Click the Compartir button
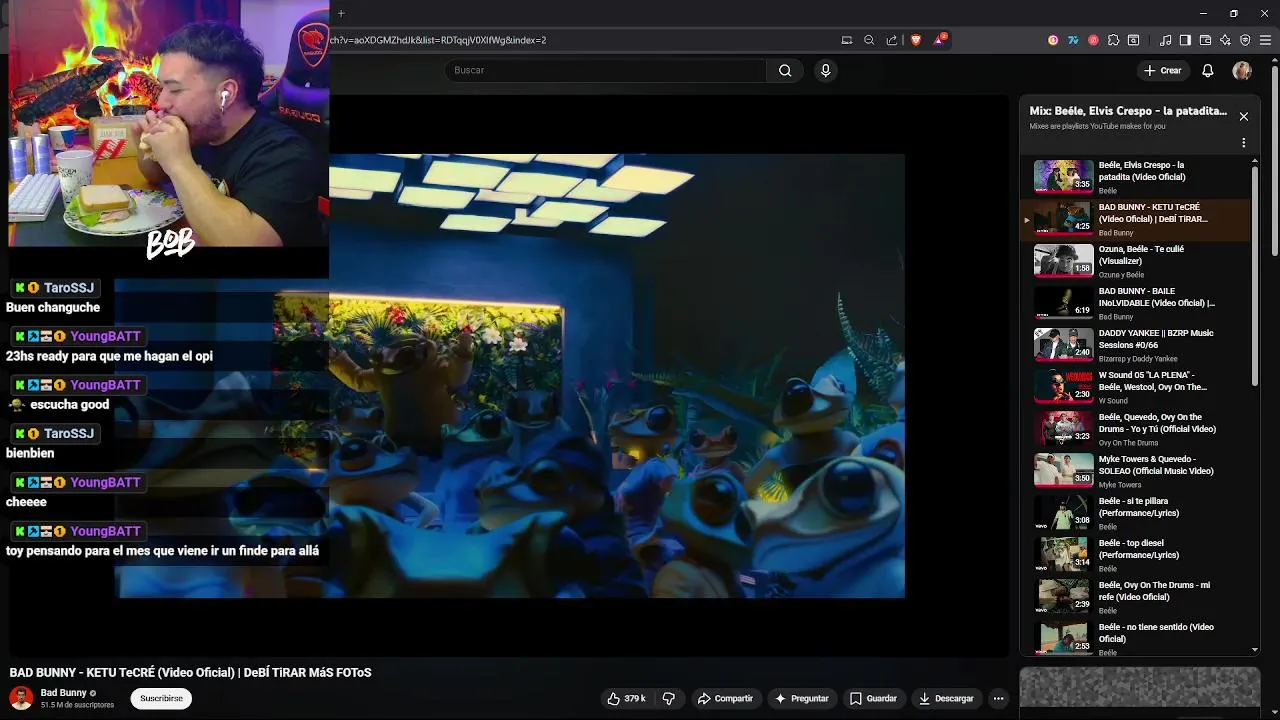Viewport: 1280px width, 720px height. click(x=725, y=698)
